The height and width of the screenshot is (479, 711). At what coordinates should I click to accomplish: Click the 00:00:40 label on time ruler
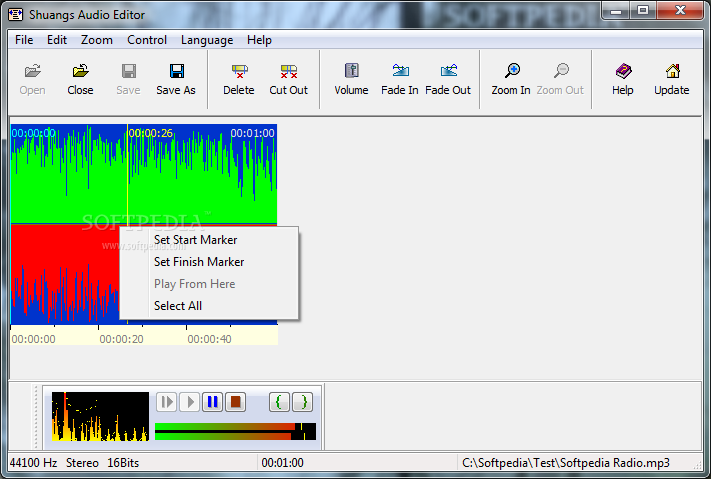209,339
